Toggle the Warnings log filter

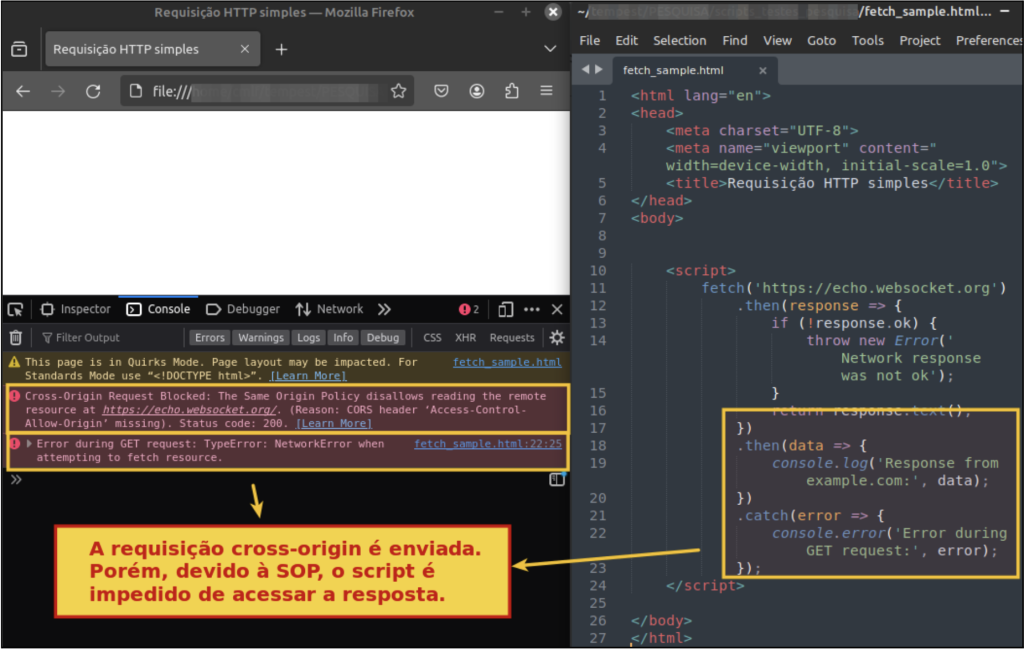click(261, 338)
